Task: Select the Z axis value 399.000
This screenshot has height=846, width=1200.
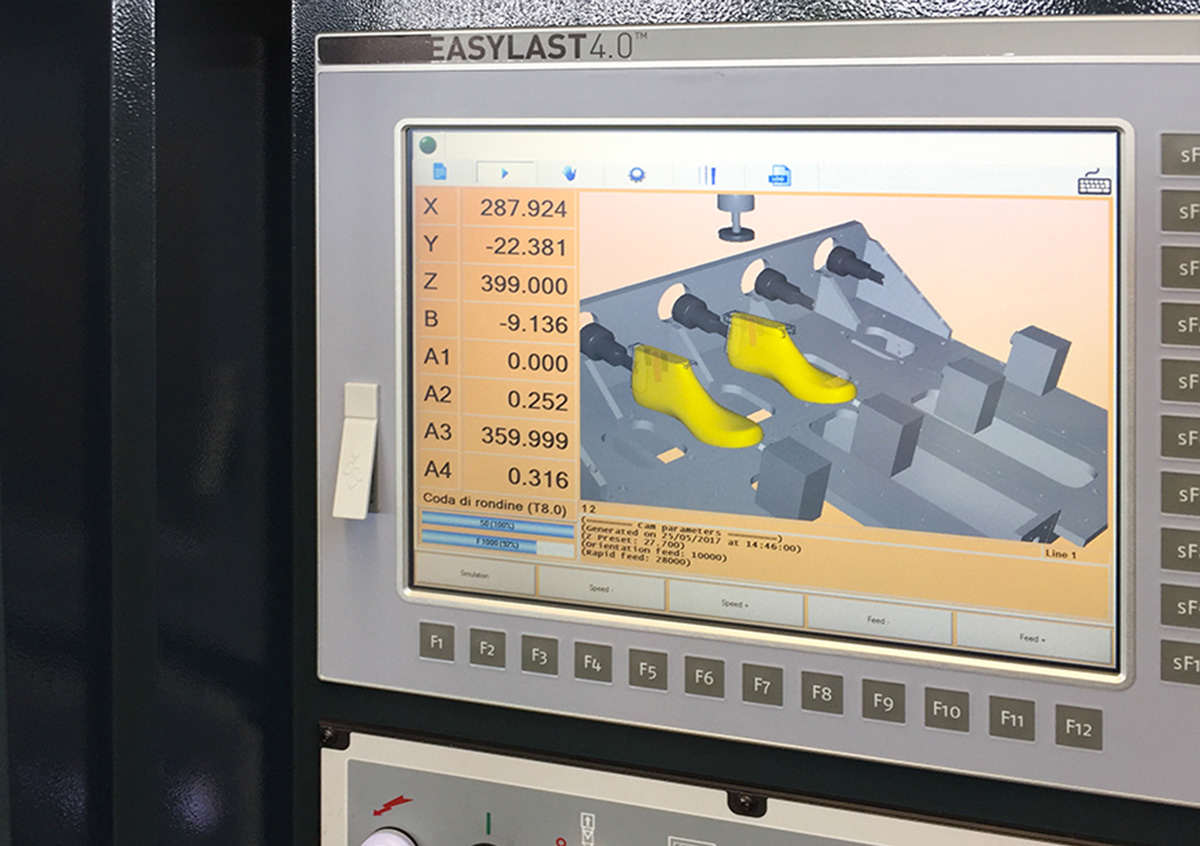Action: coord(523,284)
